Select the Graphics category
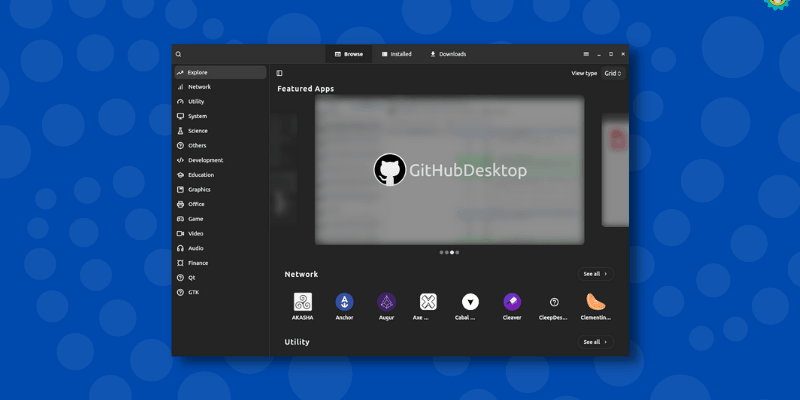Image resolution: width=800 pixels, height=400 pixels. [220, 190]
